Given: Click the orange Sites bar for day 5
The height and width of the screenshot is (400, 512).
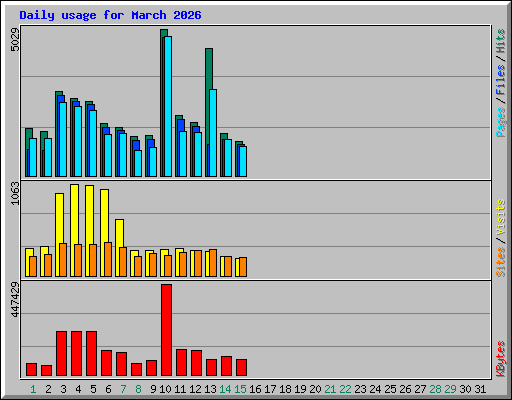Looking at the screenshot, I should click(93, 260).
